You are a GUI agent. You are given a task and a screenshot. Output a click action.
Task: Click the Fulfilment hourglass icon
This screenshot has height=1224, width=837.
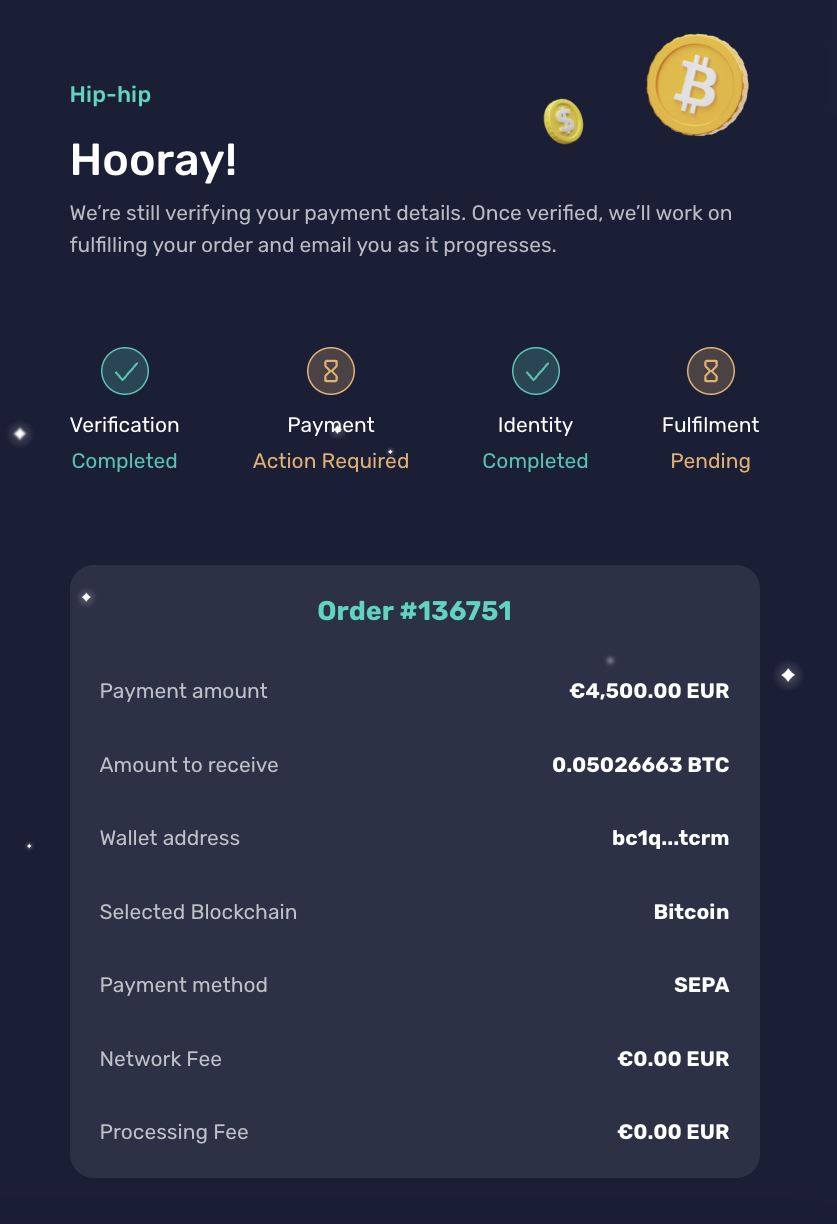tap(711, 372)
